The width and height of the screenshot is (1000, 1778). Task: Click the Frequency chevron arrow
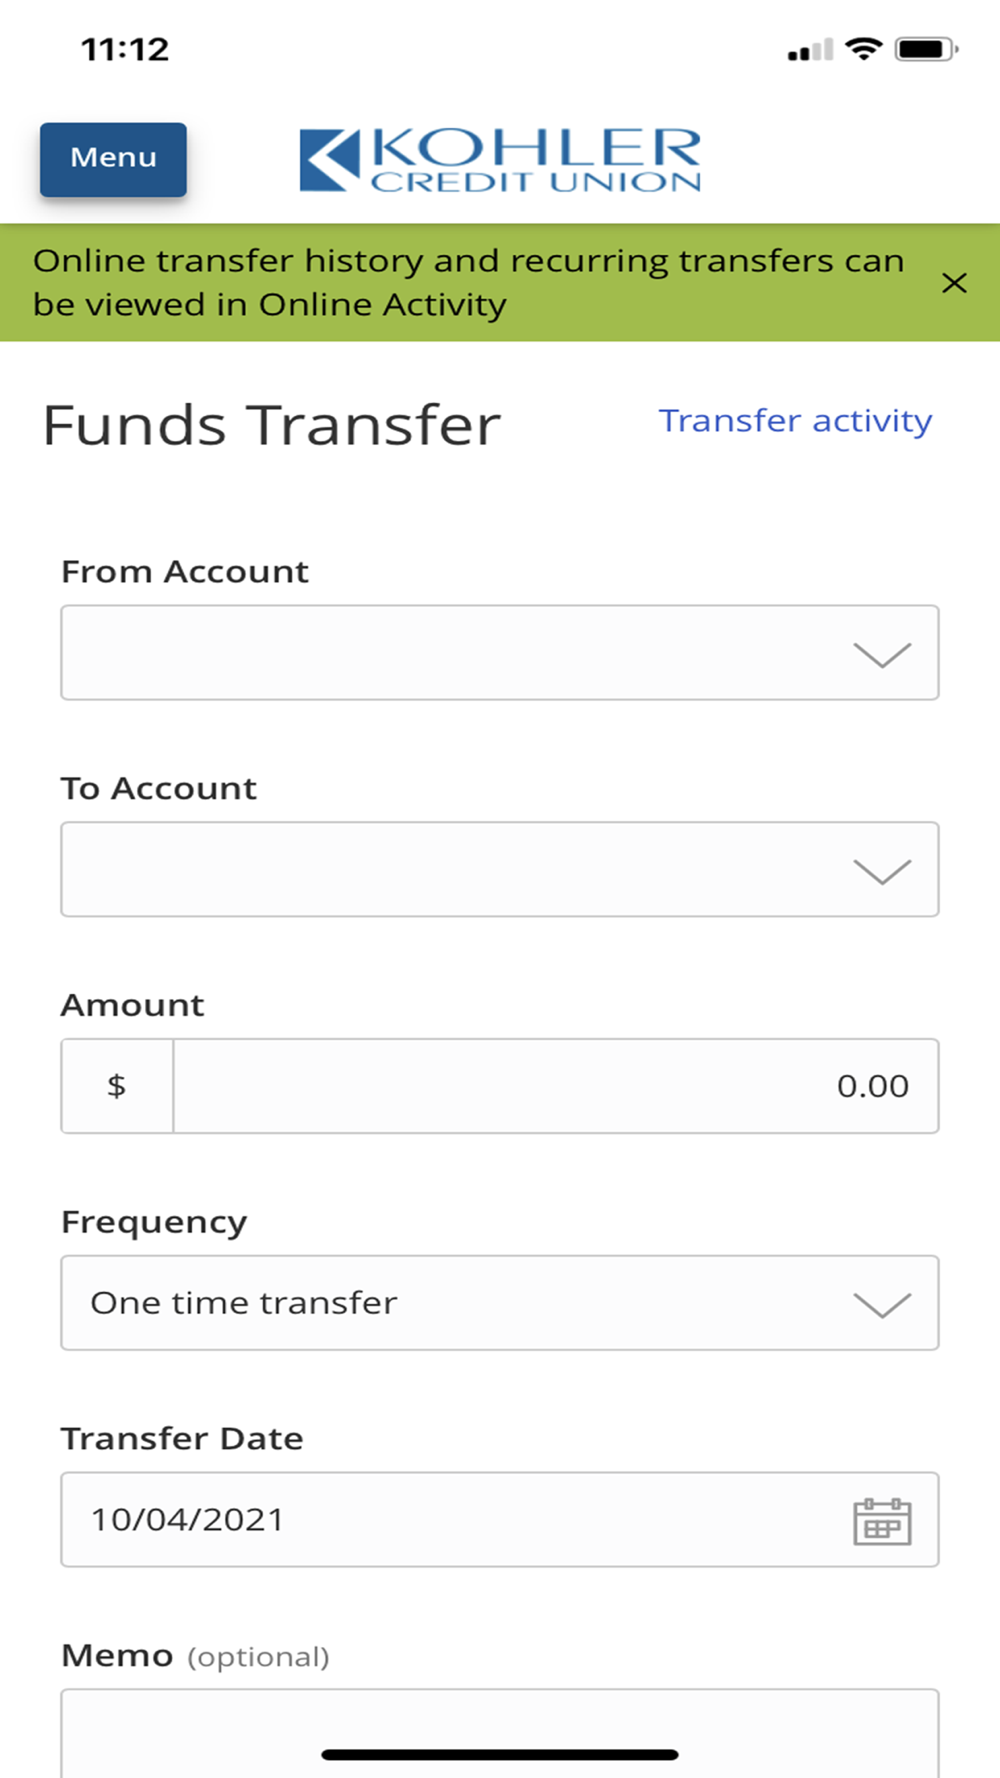pos(882,1305)
